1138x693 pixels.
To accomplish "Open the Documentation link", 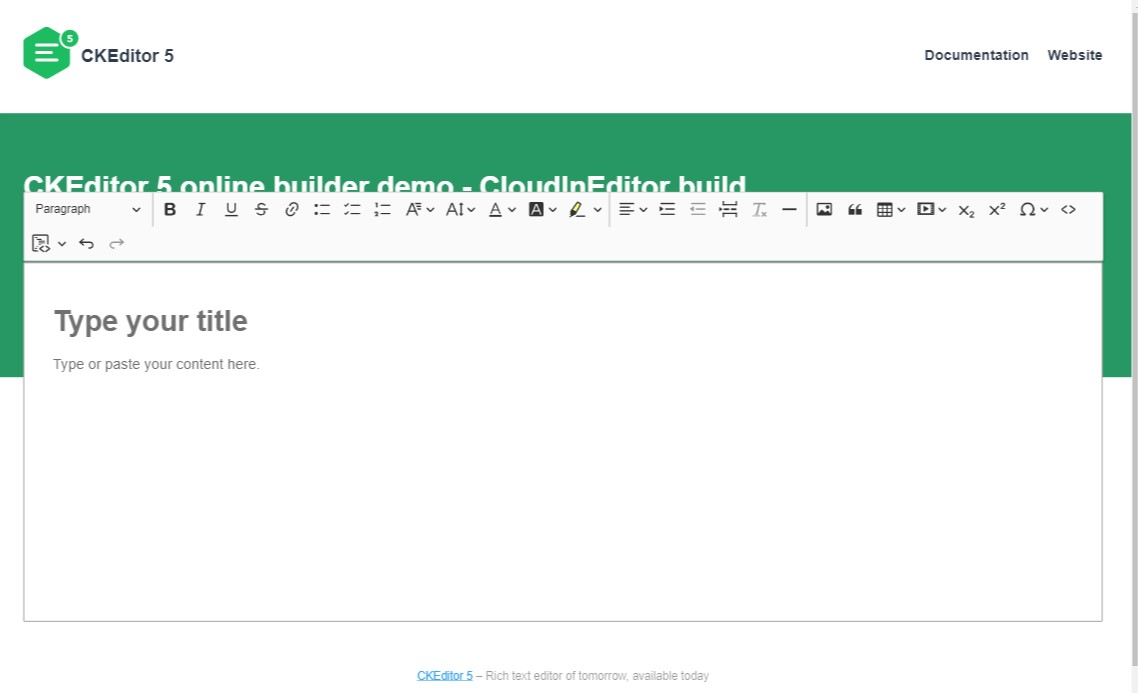I will coord(976,55).
